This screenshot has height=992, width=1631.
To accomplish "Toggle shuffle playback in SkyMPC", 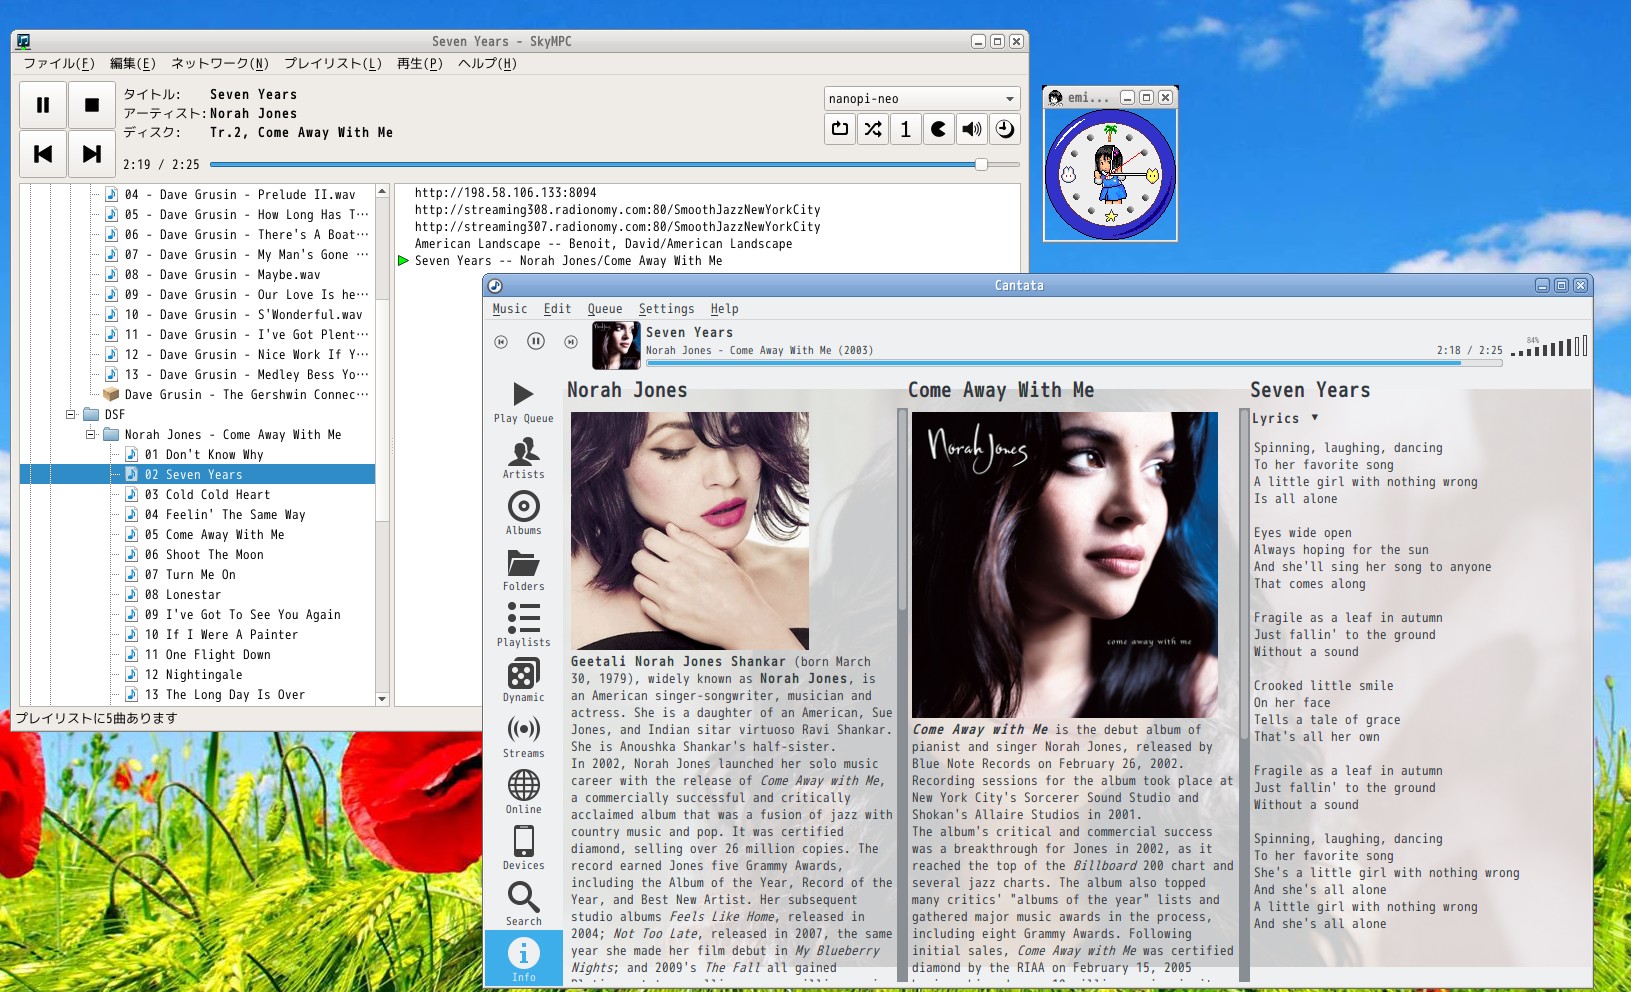I will [x=873, y=129].
